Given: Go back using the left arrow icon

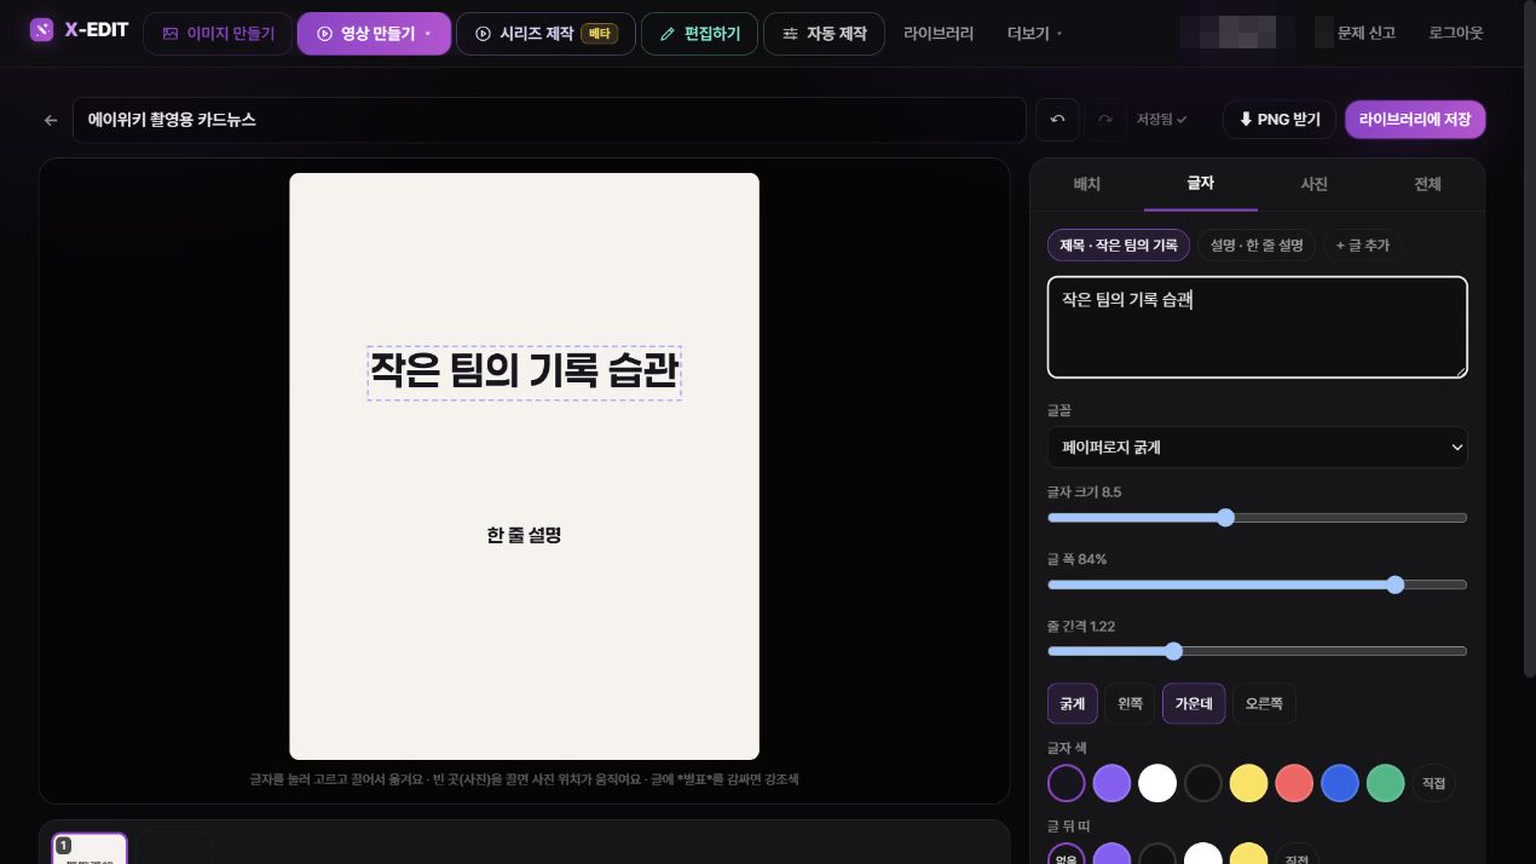Looking at the screenshot, I should click(51, 120).
